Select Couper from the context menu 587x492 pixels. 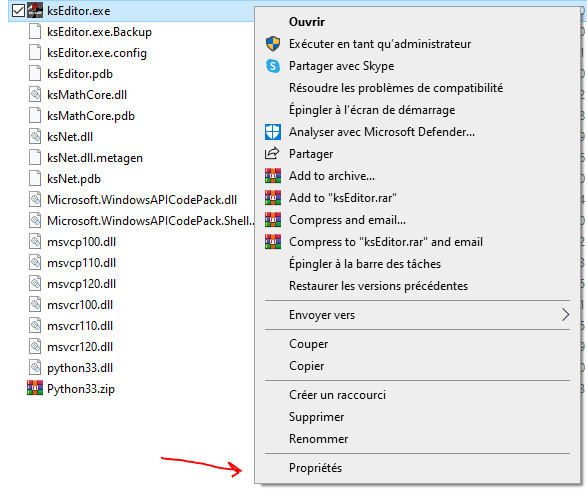308,344
